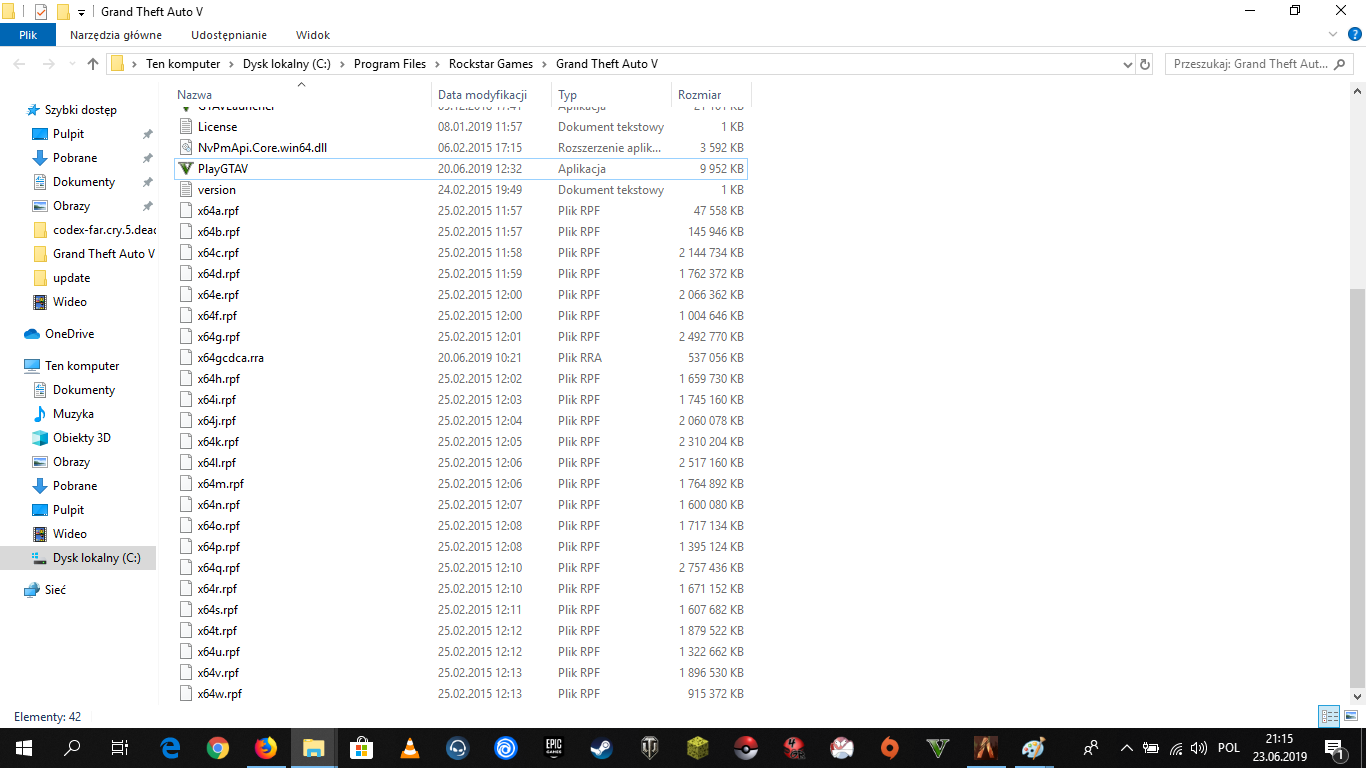The height and width of the screenshot is (768, 1366).
Task: Launch Steam from the taskbar
Action: 602,747
